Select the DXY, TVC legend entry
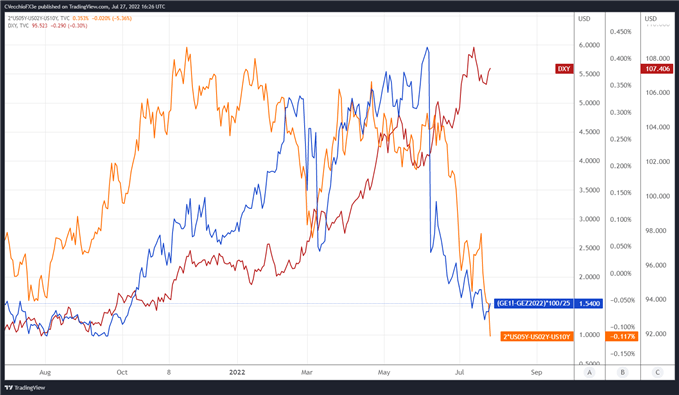The width and height of the screenshot is (679, 395). 18,26
